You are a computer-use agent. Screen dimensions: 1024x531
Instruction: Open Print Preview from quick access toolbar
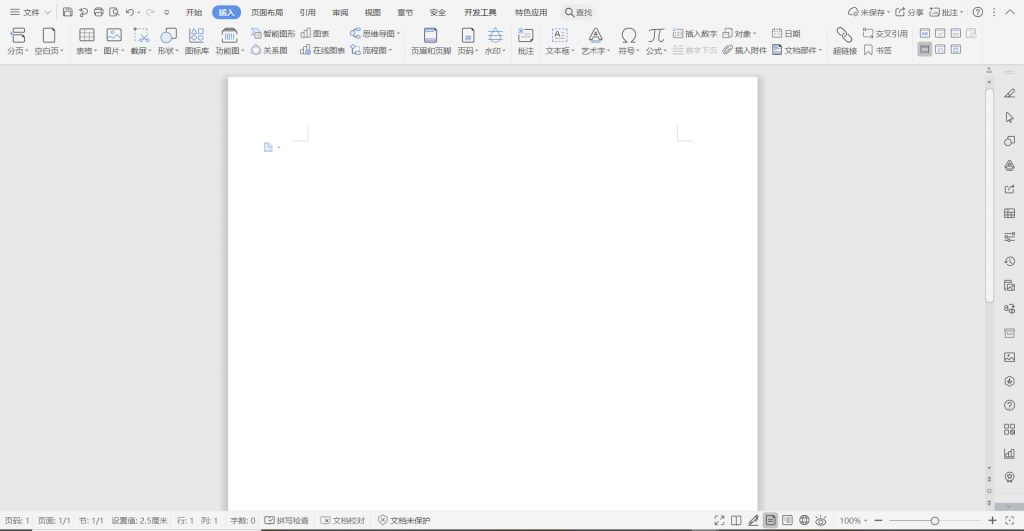[x=114, y=12]
